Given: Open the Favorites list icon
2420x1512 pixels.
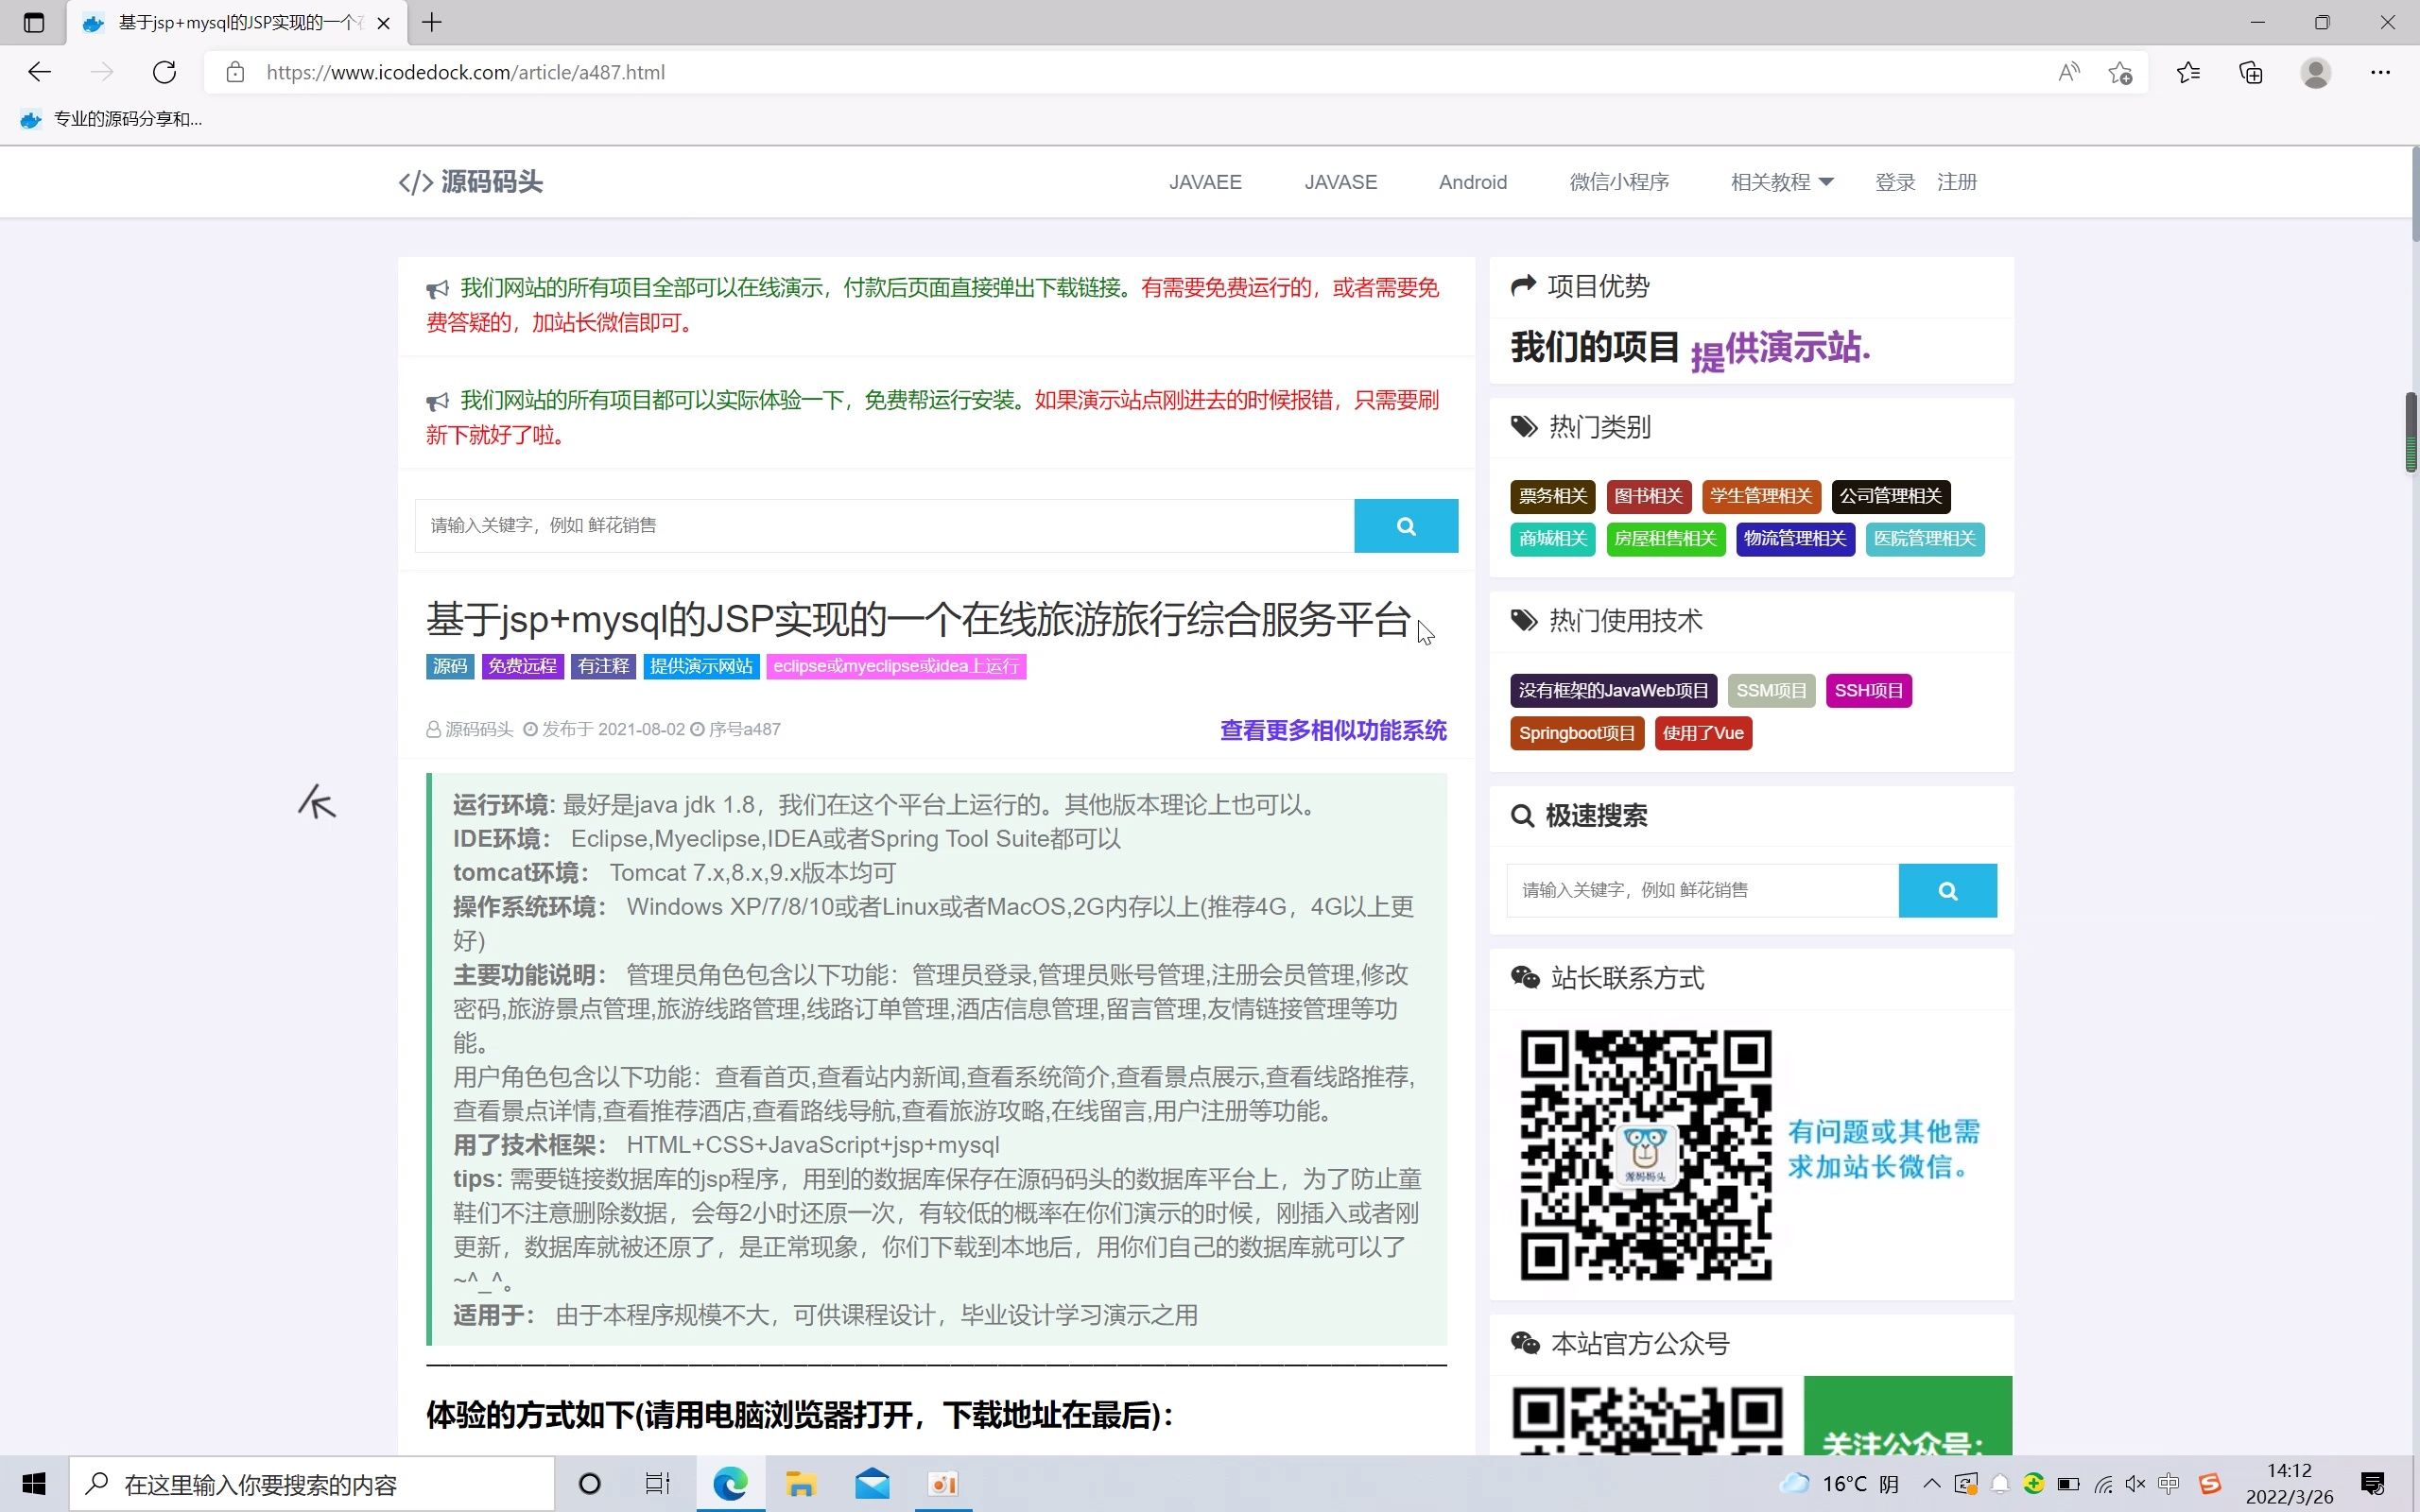Looking at the screenshot, I should point(2188,72).
